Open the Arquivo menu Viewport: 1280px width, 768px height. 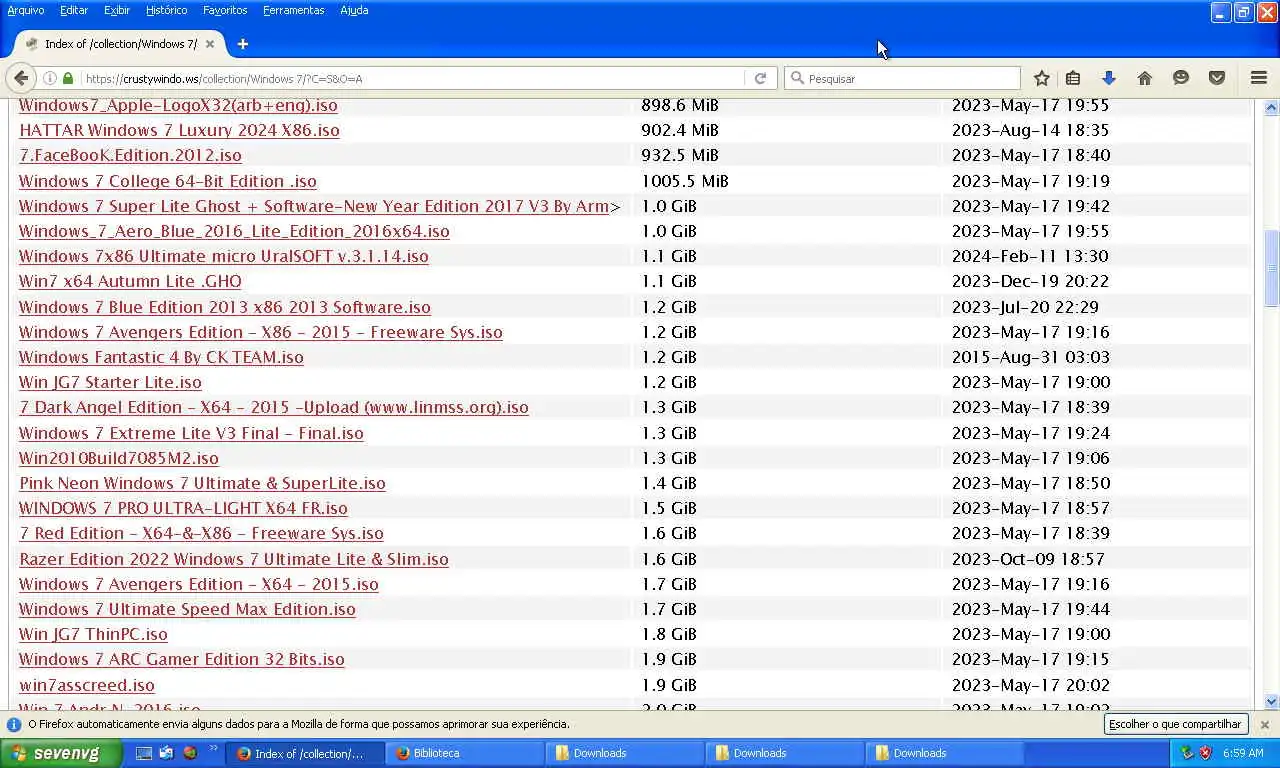26,10
